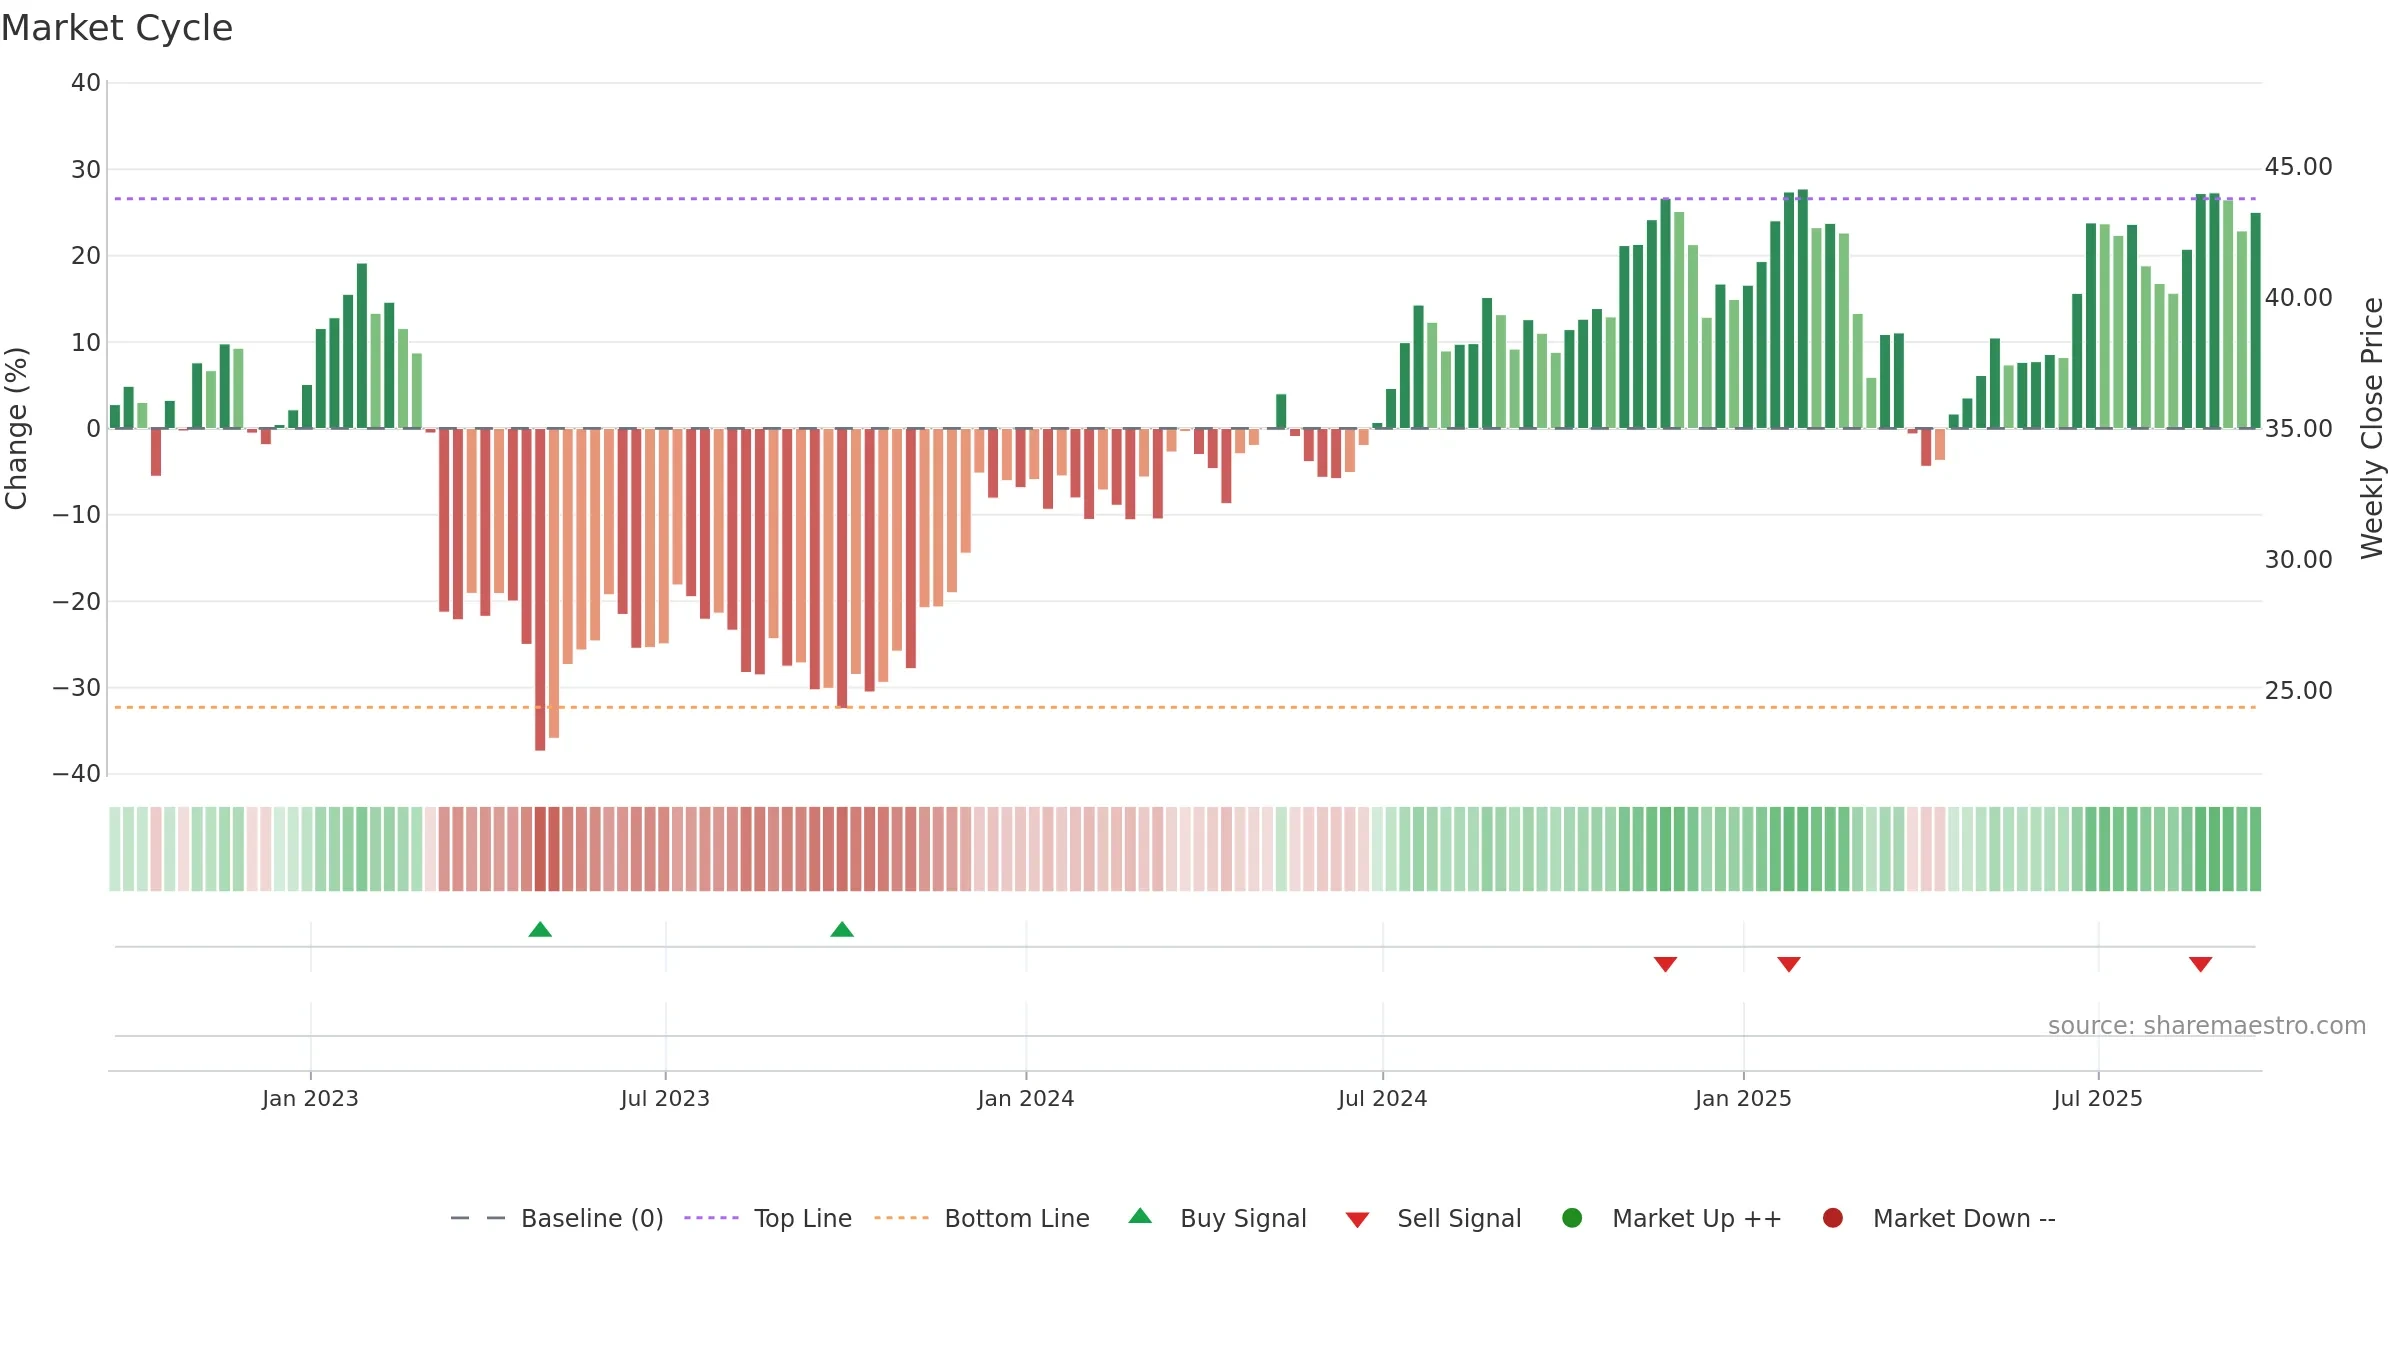Image resolution: width=2400 pixels, height=1350 pixels.
Task: Click the Jul 2025 axis tick label
Action: (2098, 1099)
